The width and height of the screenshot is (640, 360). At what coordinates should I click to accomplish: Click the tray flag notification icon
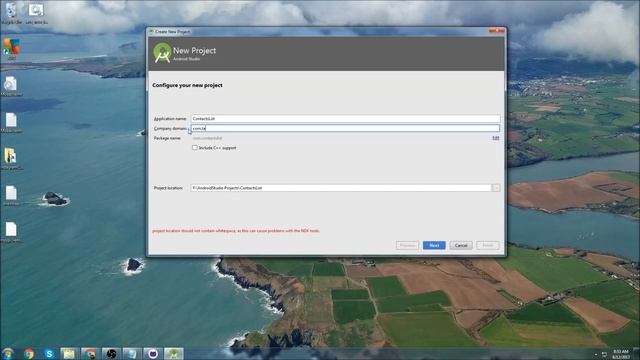click(x=604, y=354)
